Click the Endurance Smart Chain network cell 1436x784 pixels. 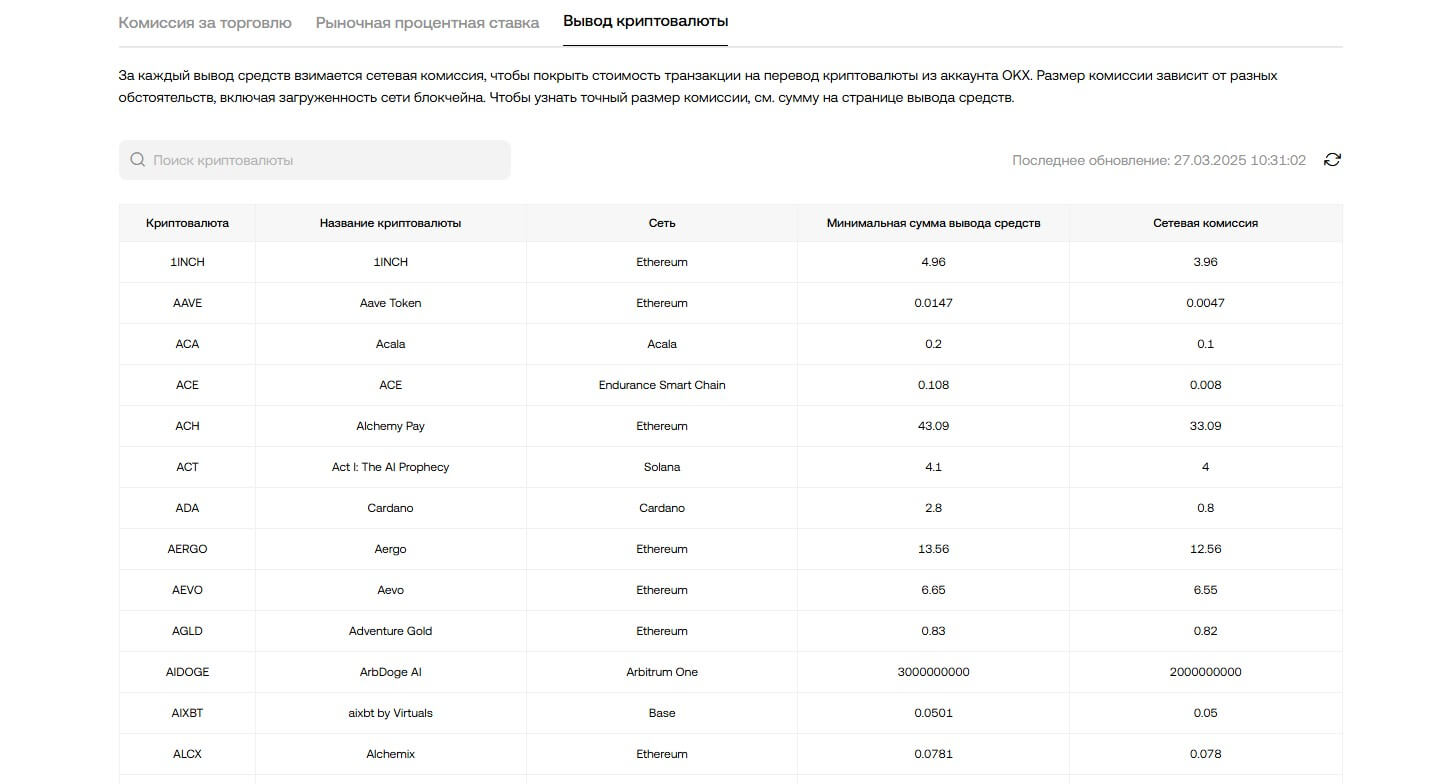click(662, 385)
